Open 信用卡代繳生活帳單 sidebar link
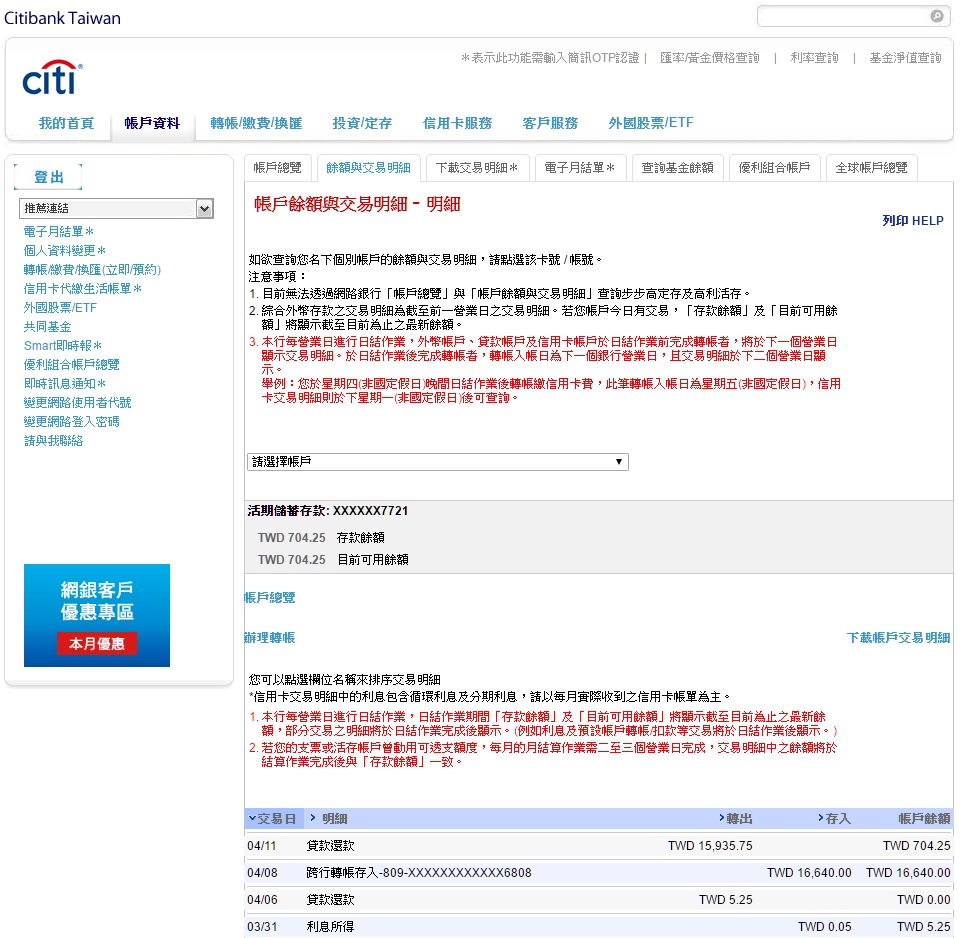 [82, 289]
